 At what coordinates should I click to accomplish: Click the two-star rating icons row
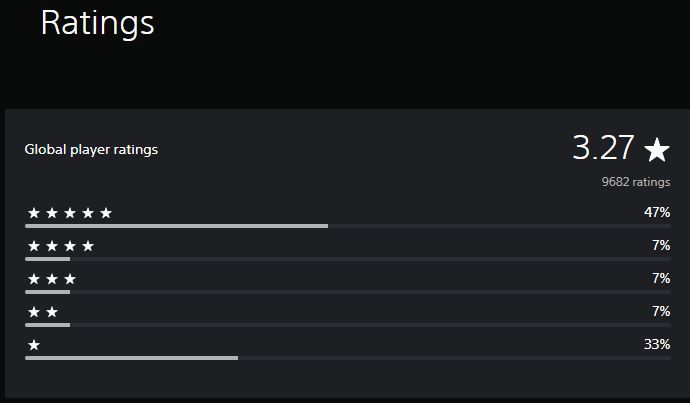click(43, 312)
